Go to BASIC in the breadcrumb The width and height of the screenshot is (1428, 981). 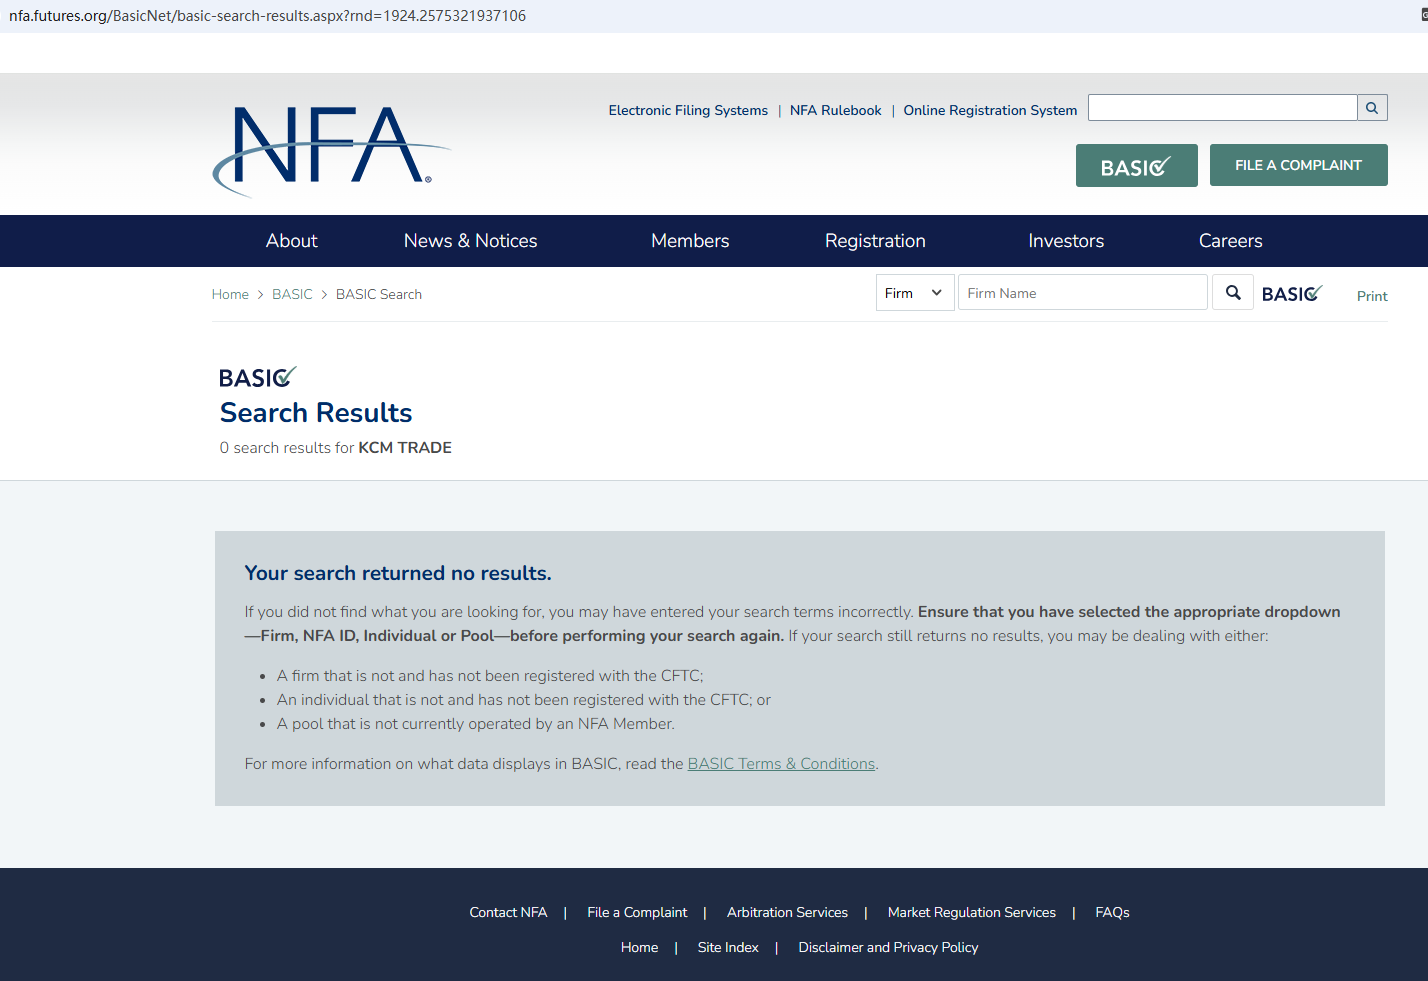click(x=292, y=294)
